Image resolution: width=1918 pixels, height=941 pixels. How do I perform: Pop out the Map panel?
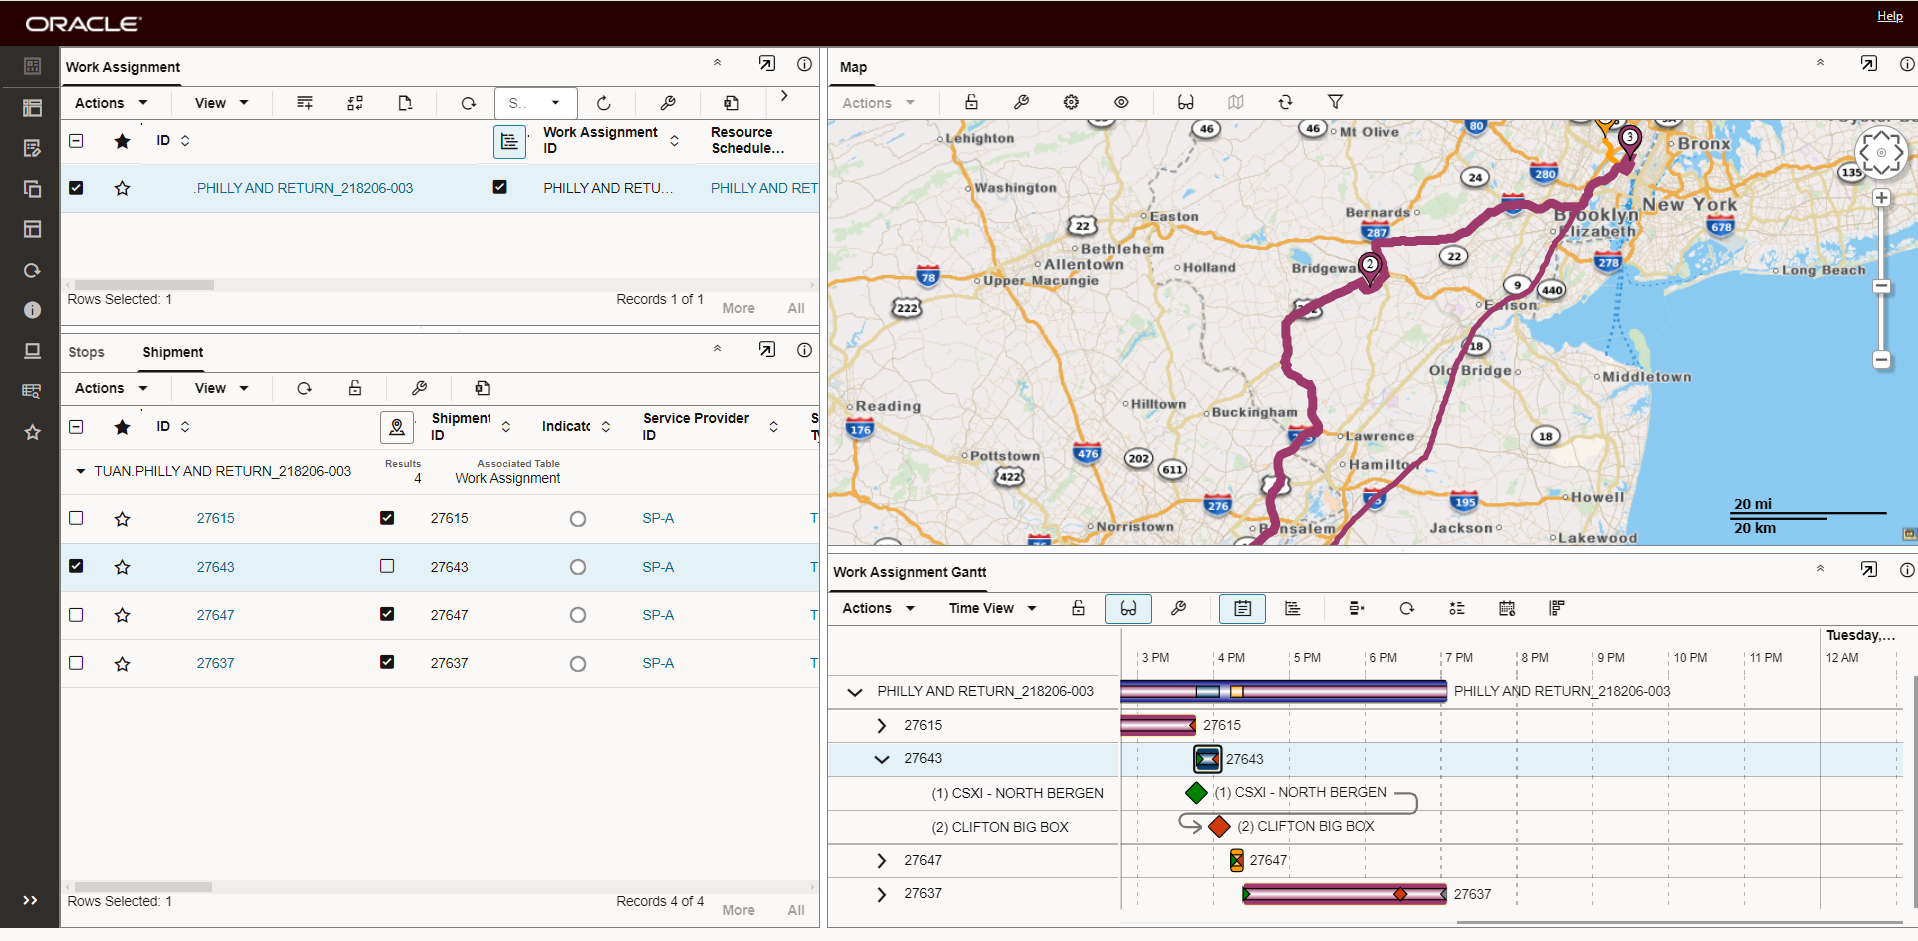click(x=1868, y=64)
